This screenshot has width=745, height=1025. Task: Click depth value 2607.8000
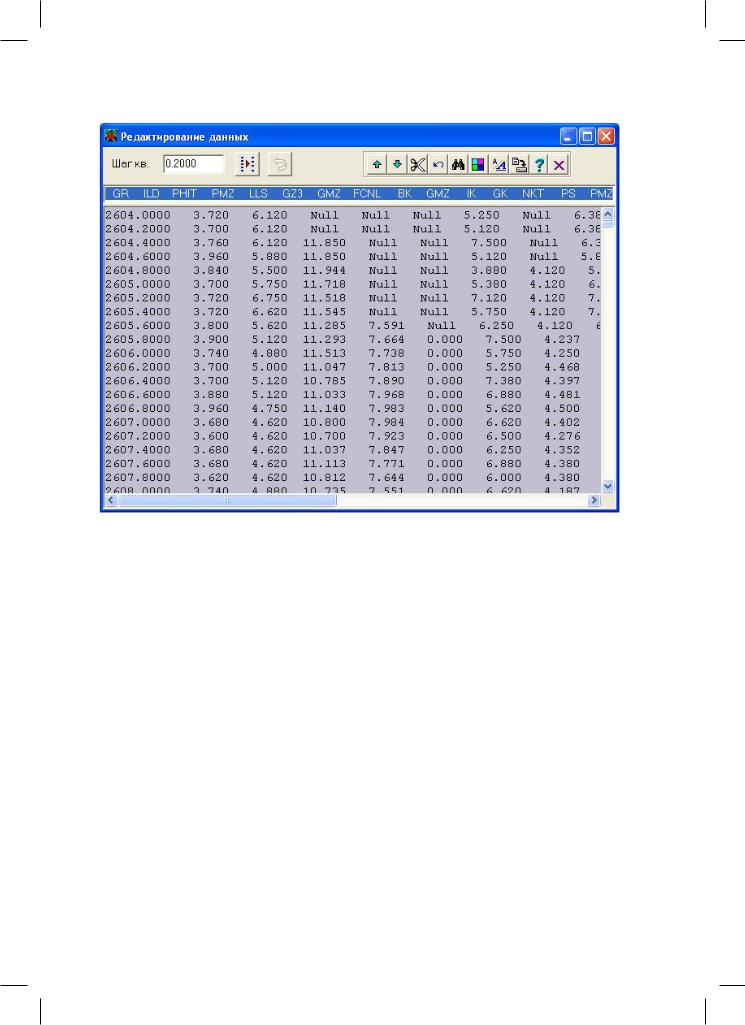click(x=138, y=477)
